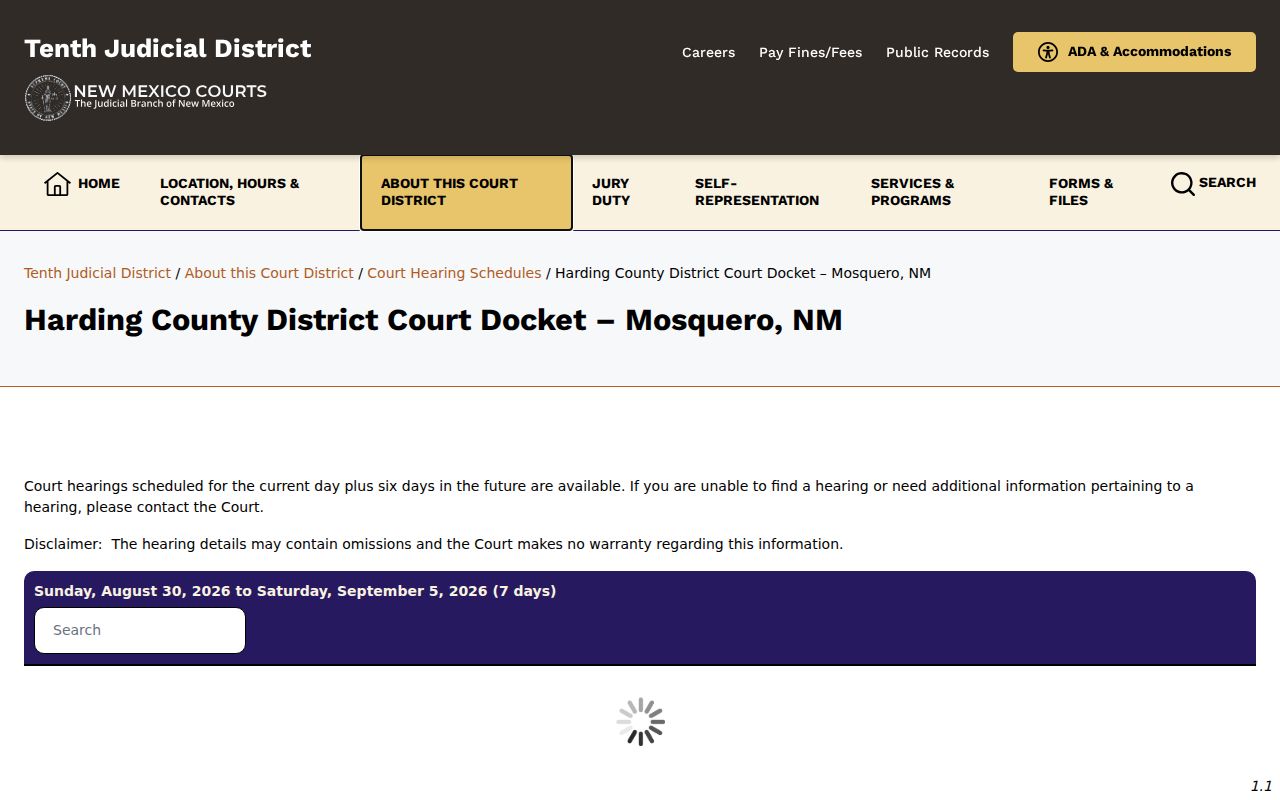Open Self-Representation menu item

tap(757, 192)
